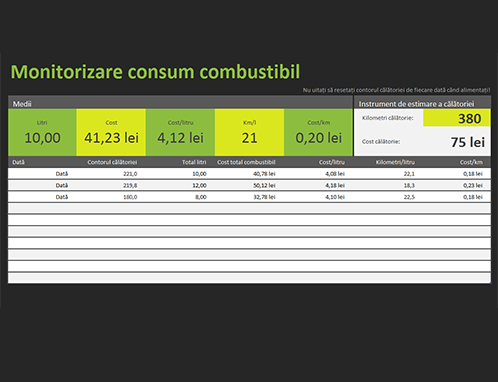Click the title Monitorizare consum combustibil
Viewport: 498px width, 382px height.
(155, 72)
